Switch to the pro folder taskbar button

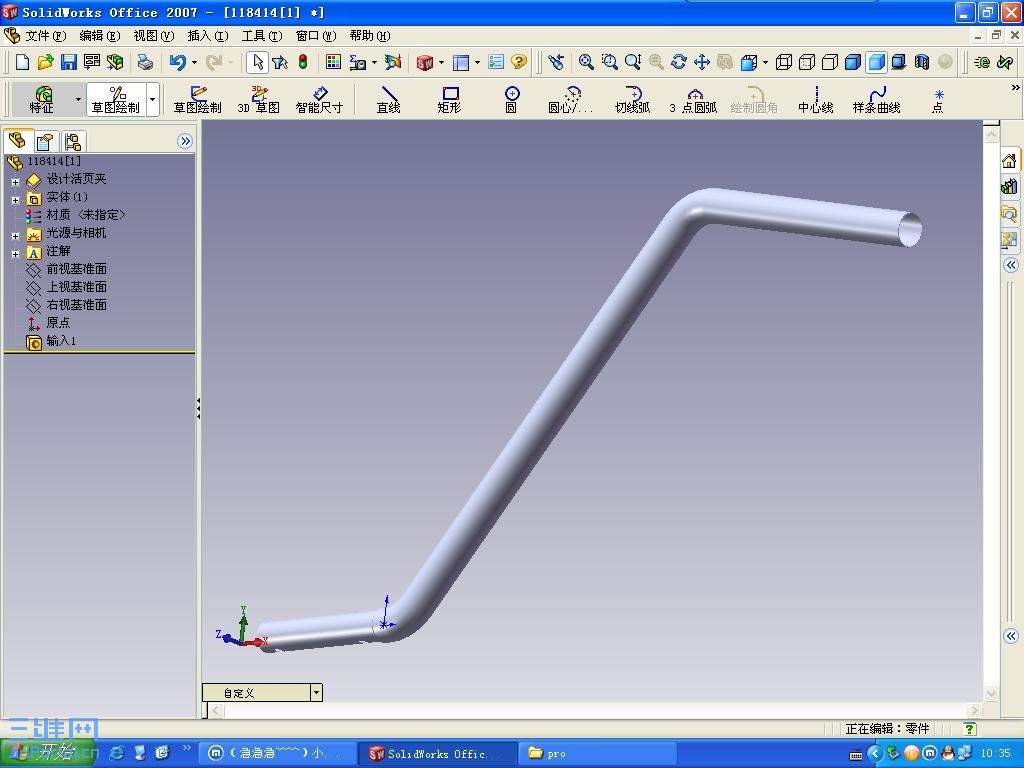pyautogui.click(x=598, y=753)
